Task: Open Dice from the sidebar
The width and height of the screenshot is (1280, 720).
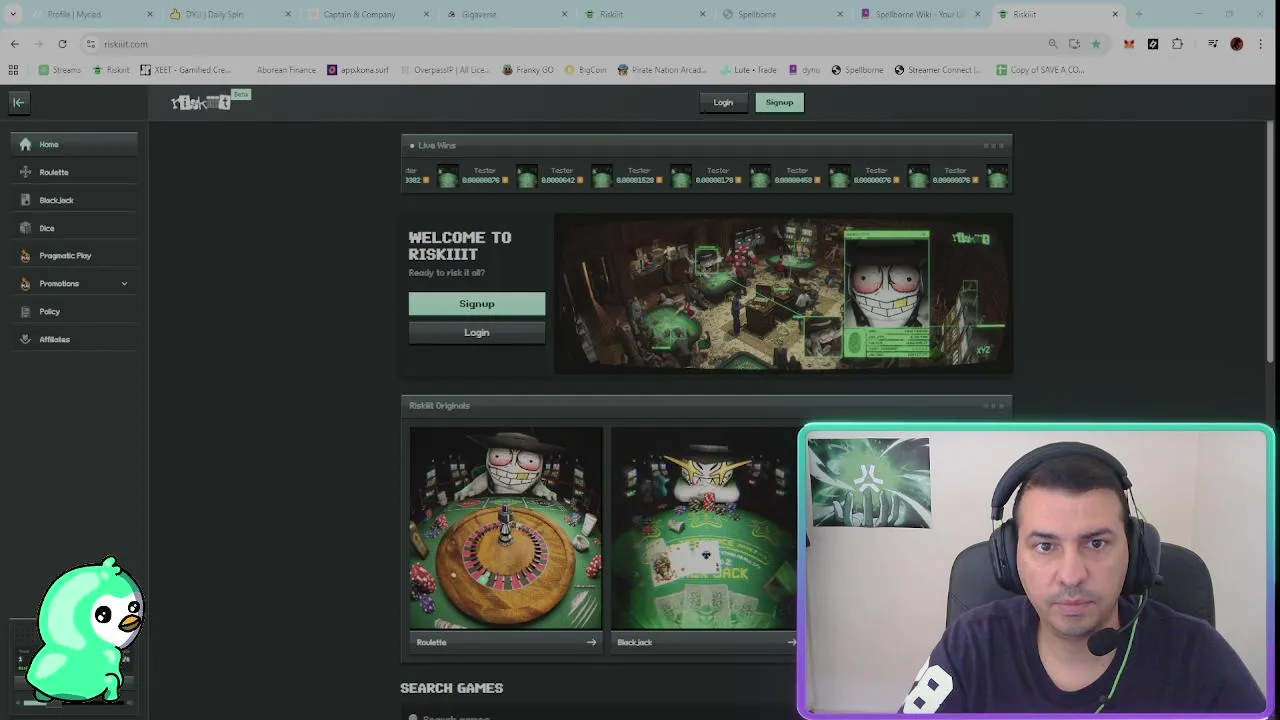Action: point(74,228)
